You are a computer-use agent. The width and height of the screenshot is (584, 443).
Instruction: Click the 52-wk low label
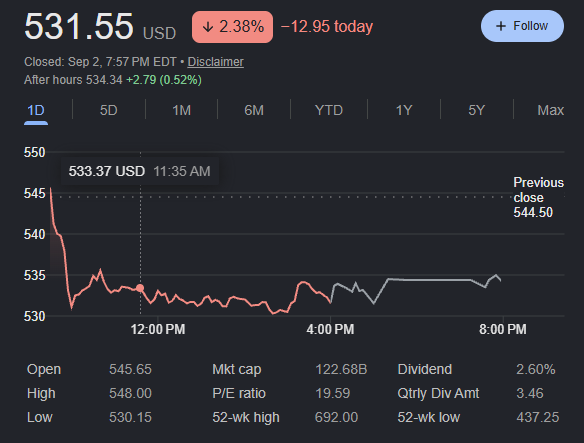click(429, 418)
